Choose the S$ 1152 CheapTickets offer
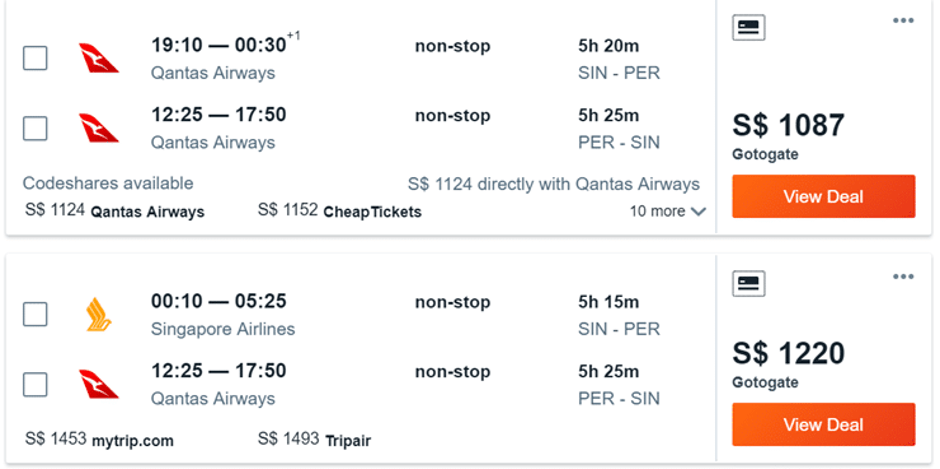The width and height of the screenshot is (940, 469). point(339,211)
